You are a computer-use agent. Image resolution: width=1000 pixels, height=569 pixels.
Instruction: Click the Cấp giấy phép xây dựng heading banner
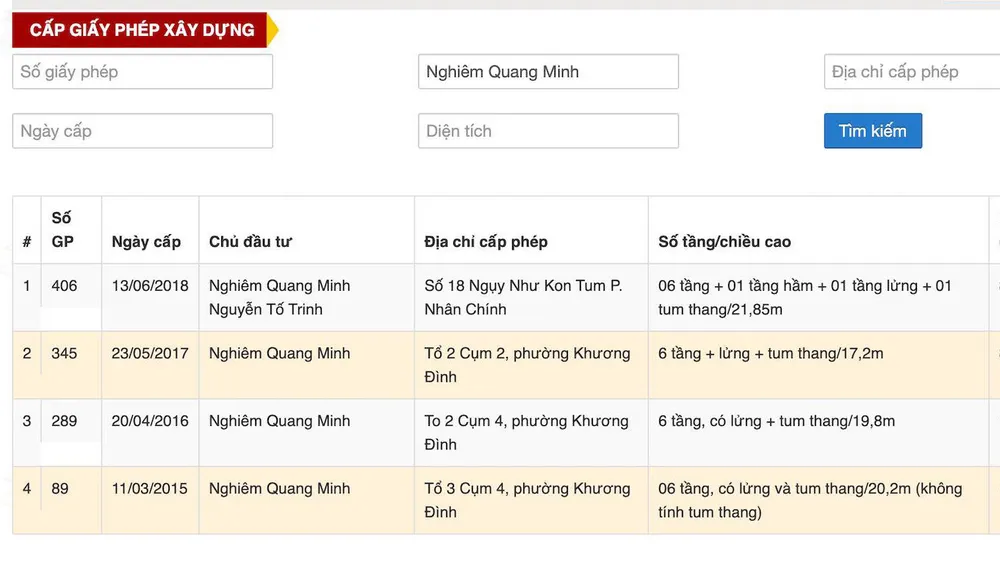point(145,30)
